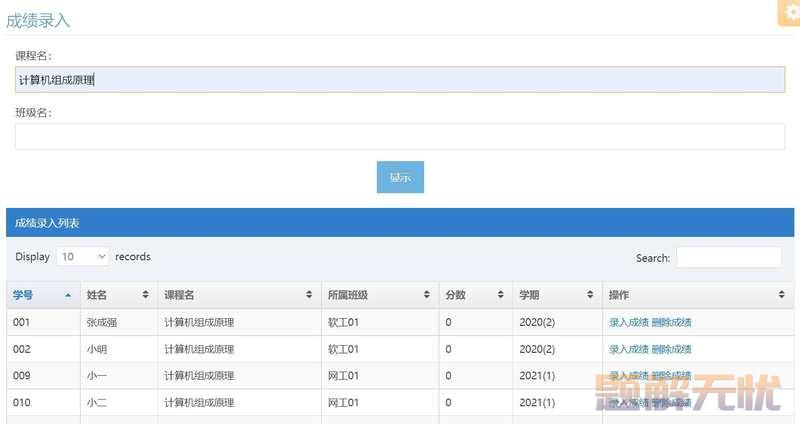Click the score 0 in row 009
Viewport: 800px width, 424px height.
point(448,376)
